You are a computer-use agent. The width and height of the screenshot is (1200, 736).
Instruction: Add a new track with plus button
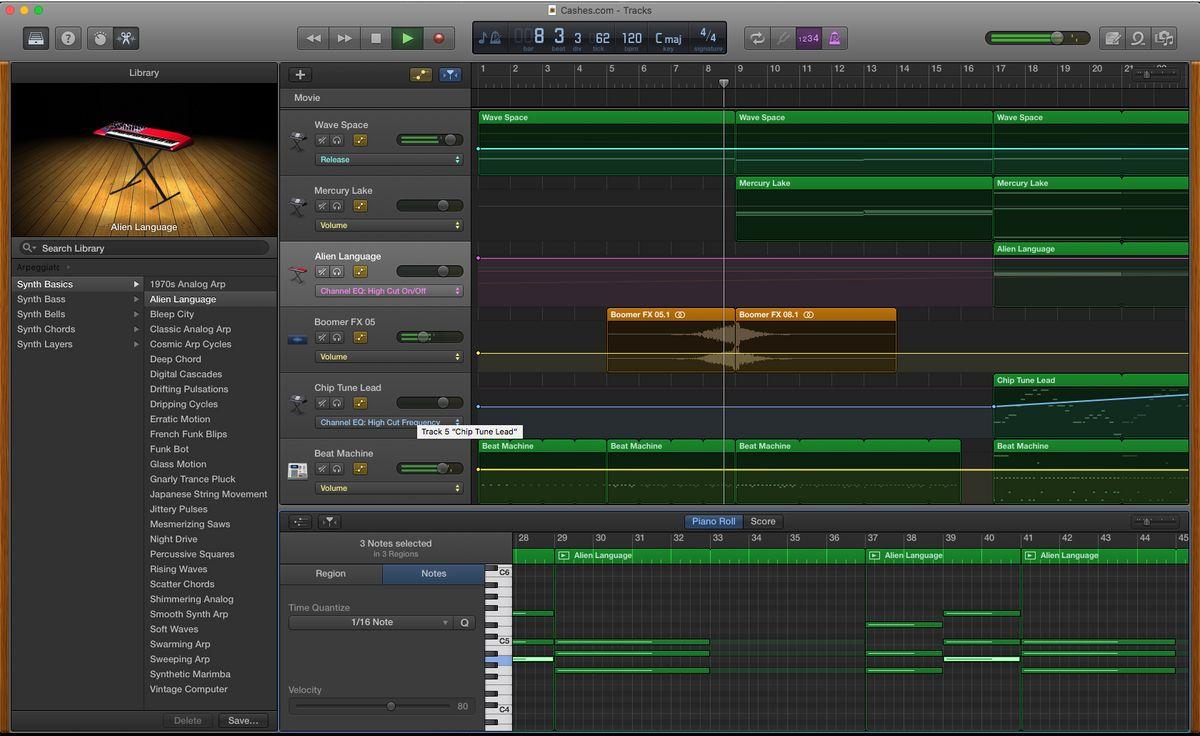click(x=300, y=75)
